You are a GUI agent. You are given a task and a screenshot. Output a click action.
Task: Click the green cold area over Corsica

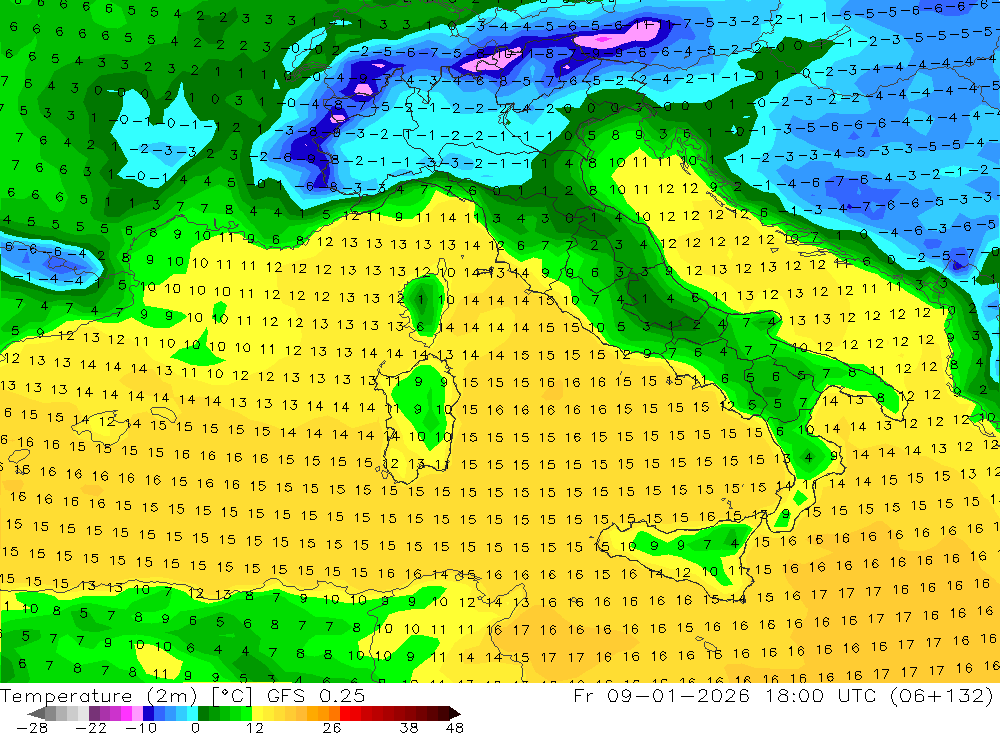click(422, 305)
